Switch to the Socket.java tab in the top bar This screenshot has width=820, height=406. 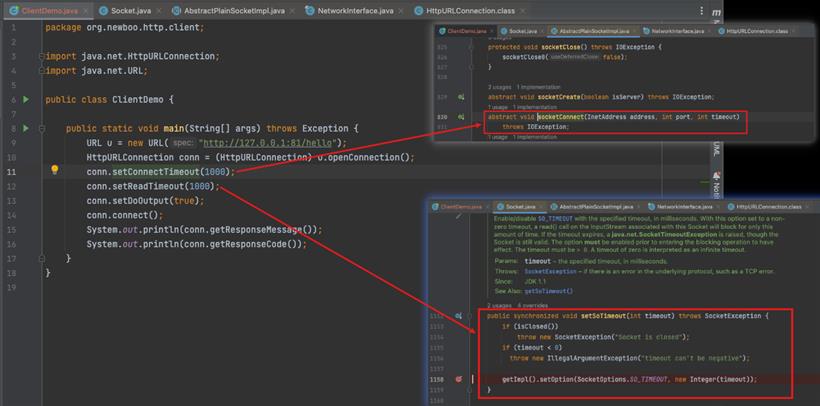pos(125,10)
